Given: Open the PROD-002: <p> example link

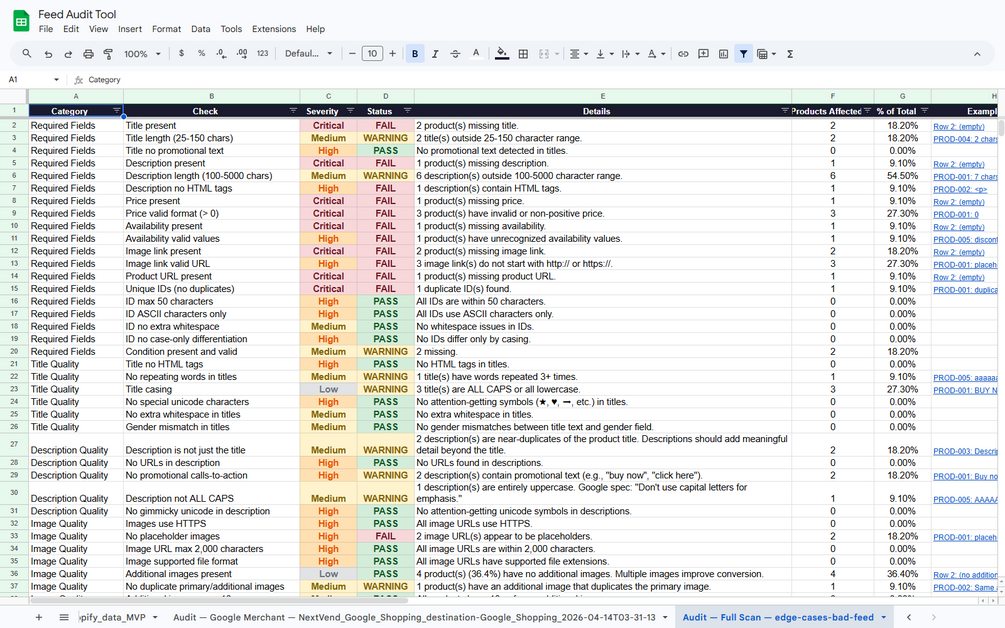Looking at the screenshot, I should [960, 190].
